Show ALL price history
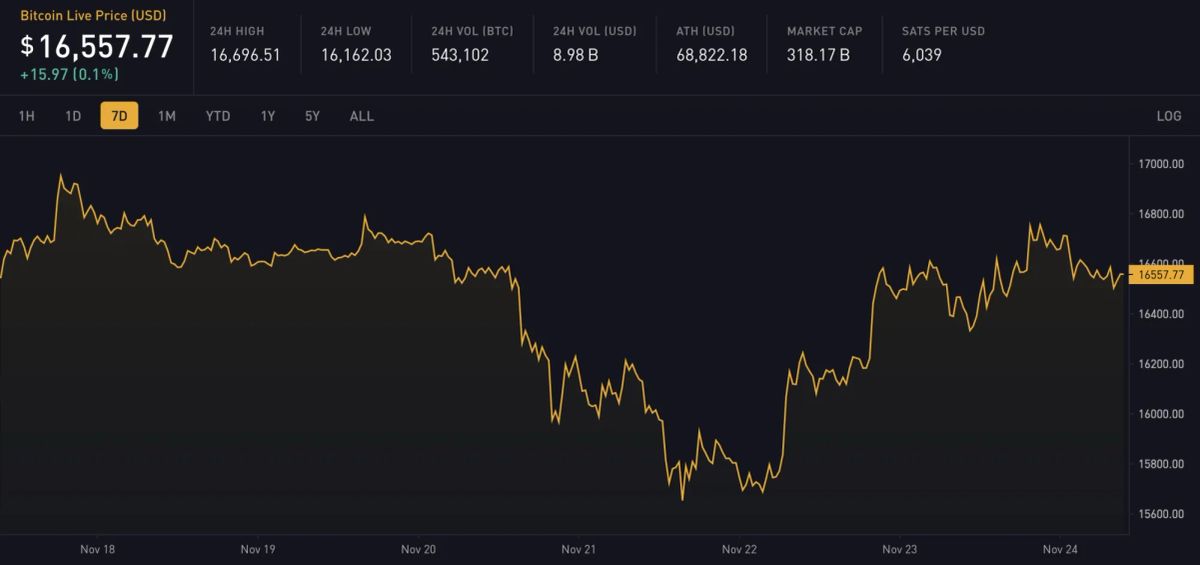The width and height of the screenshot is (1200, 565). point(362,116)
